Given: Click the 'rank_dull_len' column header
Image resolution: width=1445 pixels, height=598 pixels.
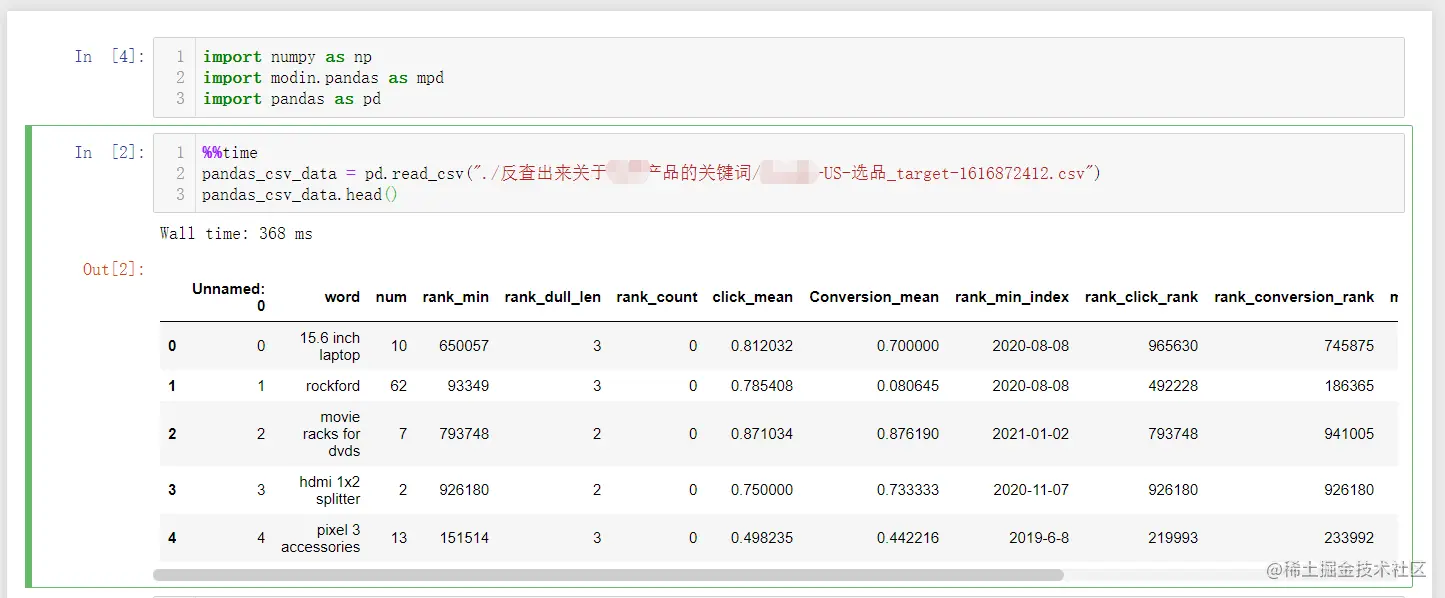Looking at the screenshot, I should (x=553, y=297).
